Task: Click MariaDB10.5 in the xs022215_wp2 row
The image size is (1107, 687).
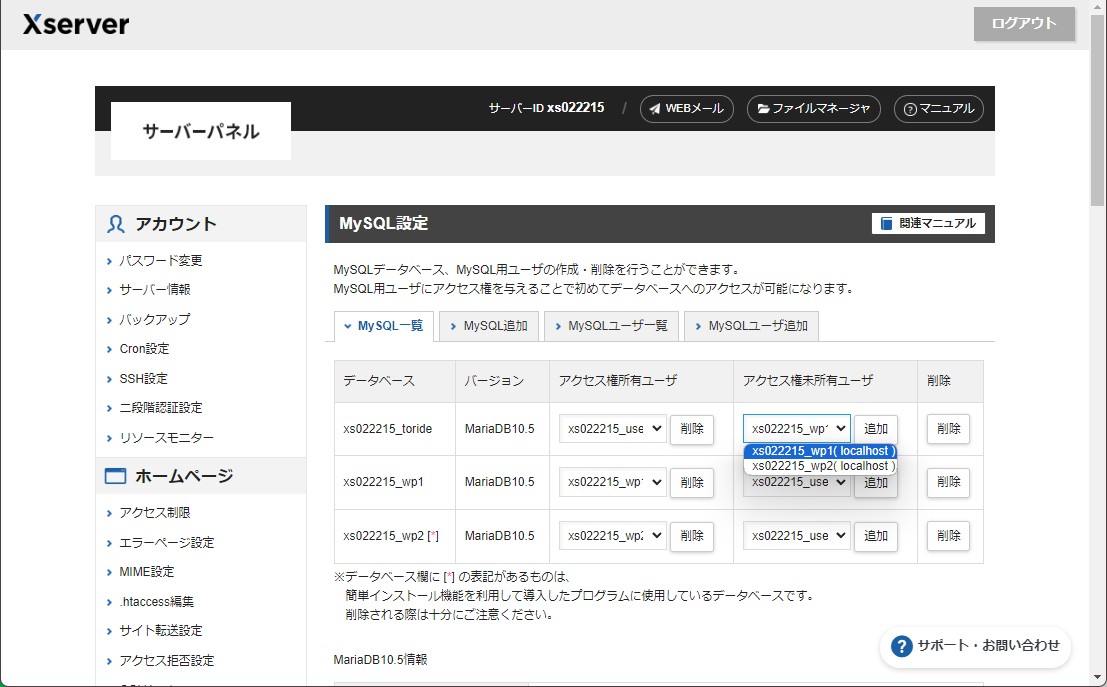Action: tap(500, 536)
